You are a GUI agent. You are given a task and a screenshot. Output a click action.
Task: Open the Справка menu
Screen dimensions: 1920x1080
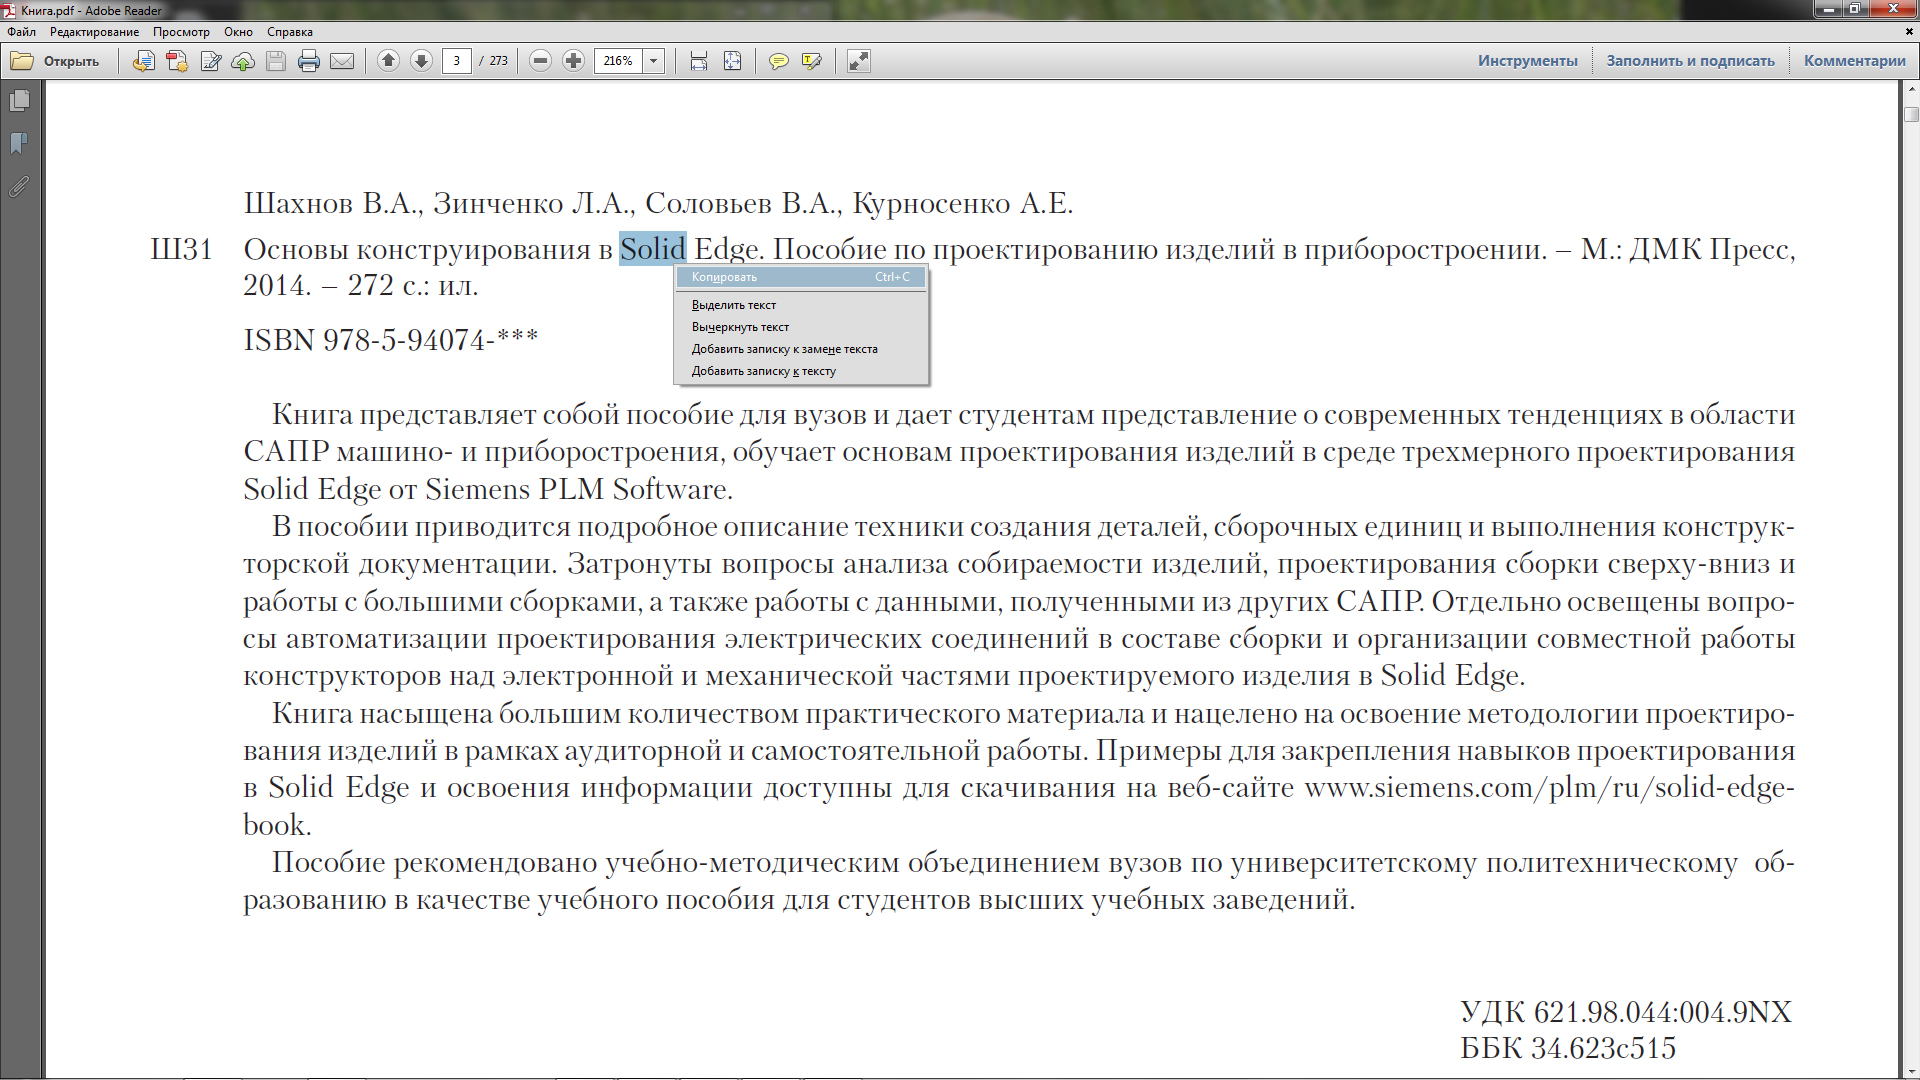(290, 32)
